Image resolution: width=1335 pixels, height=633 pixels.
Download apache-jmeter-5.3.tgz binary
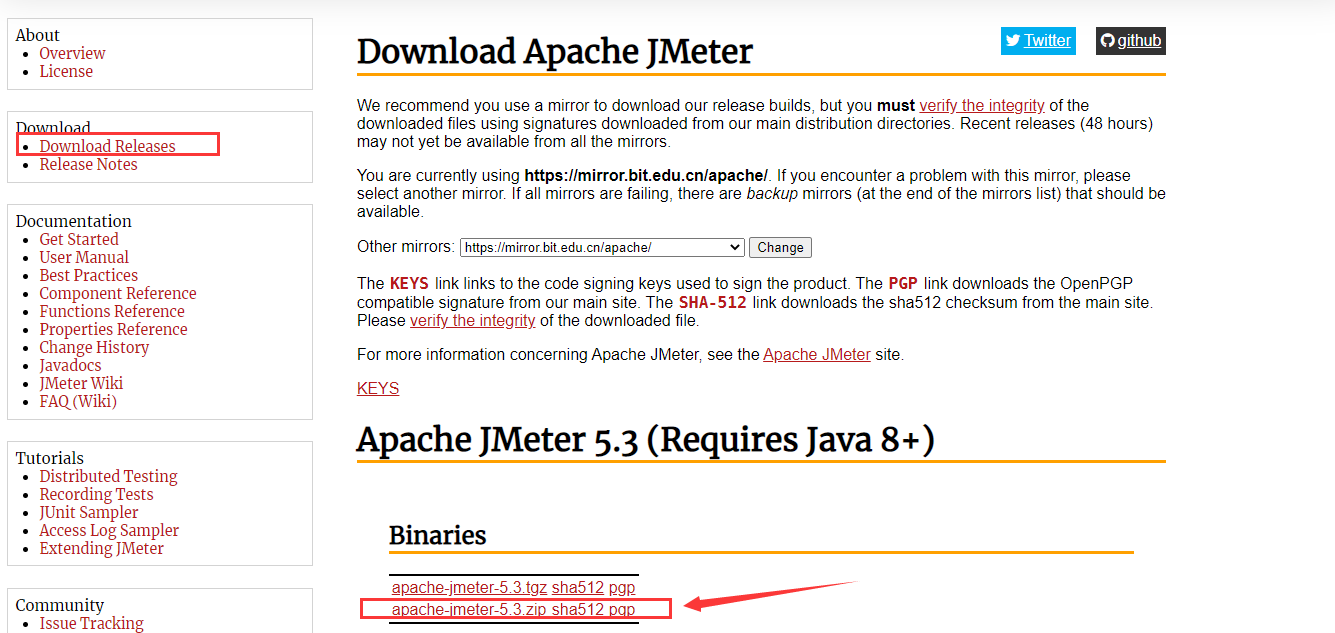(467, 587)
